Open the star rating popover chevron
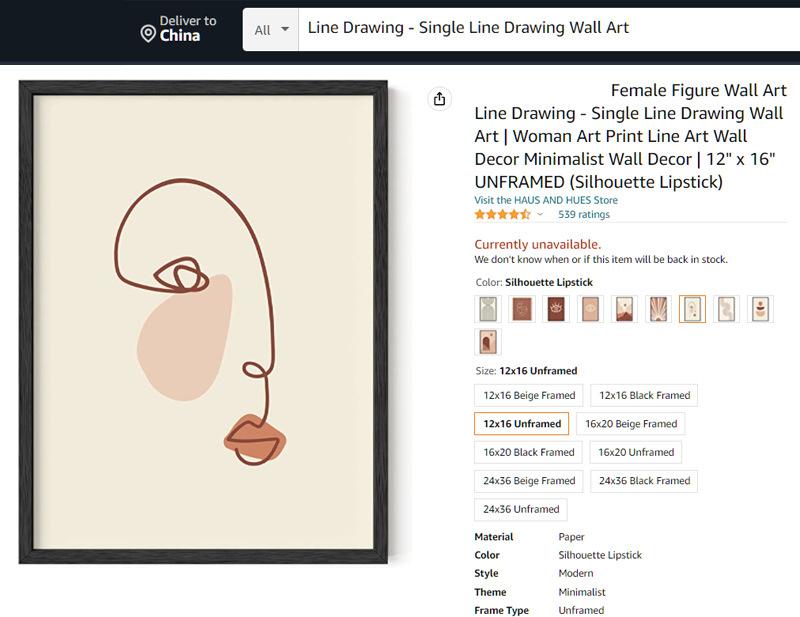Viewport: 800px width, 617px height. (x=540, y=214)
